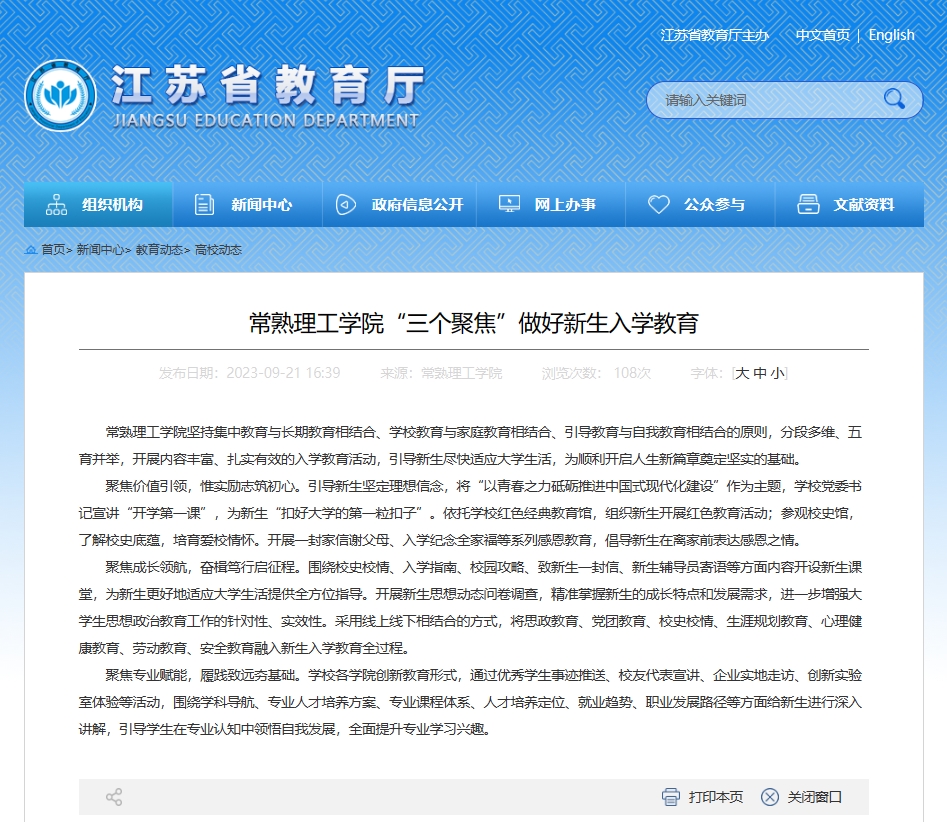Click the share icon below article
Screen dimensions: 947x822
coord(114,797)
